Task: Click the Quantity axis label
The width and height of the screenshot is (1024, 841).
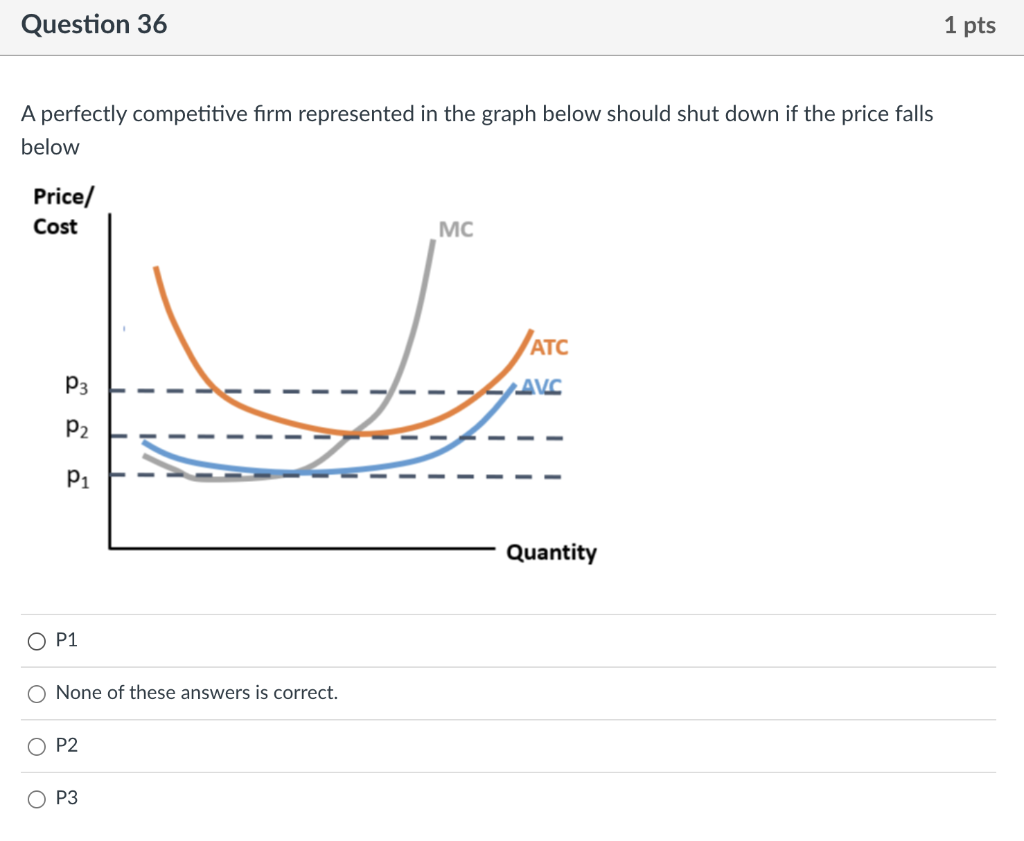Action: point(552,552)
